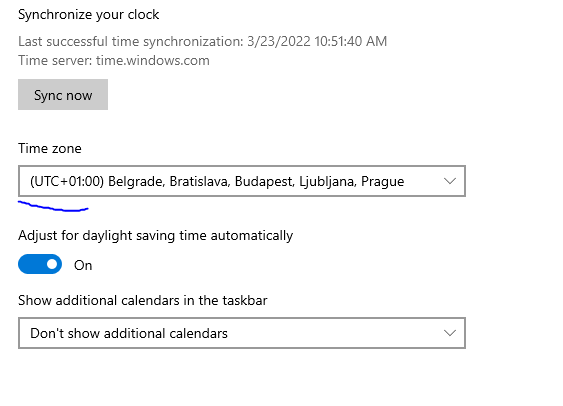Screen dimensions: 563x406
Task: Click the word Prague in the time zone box
Action: pos(382,182)
